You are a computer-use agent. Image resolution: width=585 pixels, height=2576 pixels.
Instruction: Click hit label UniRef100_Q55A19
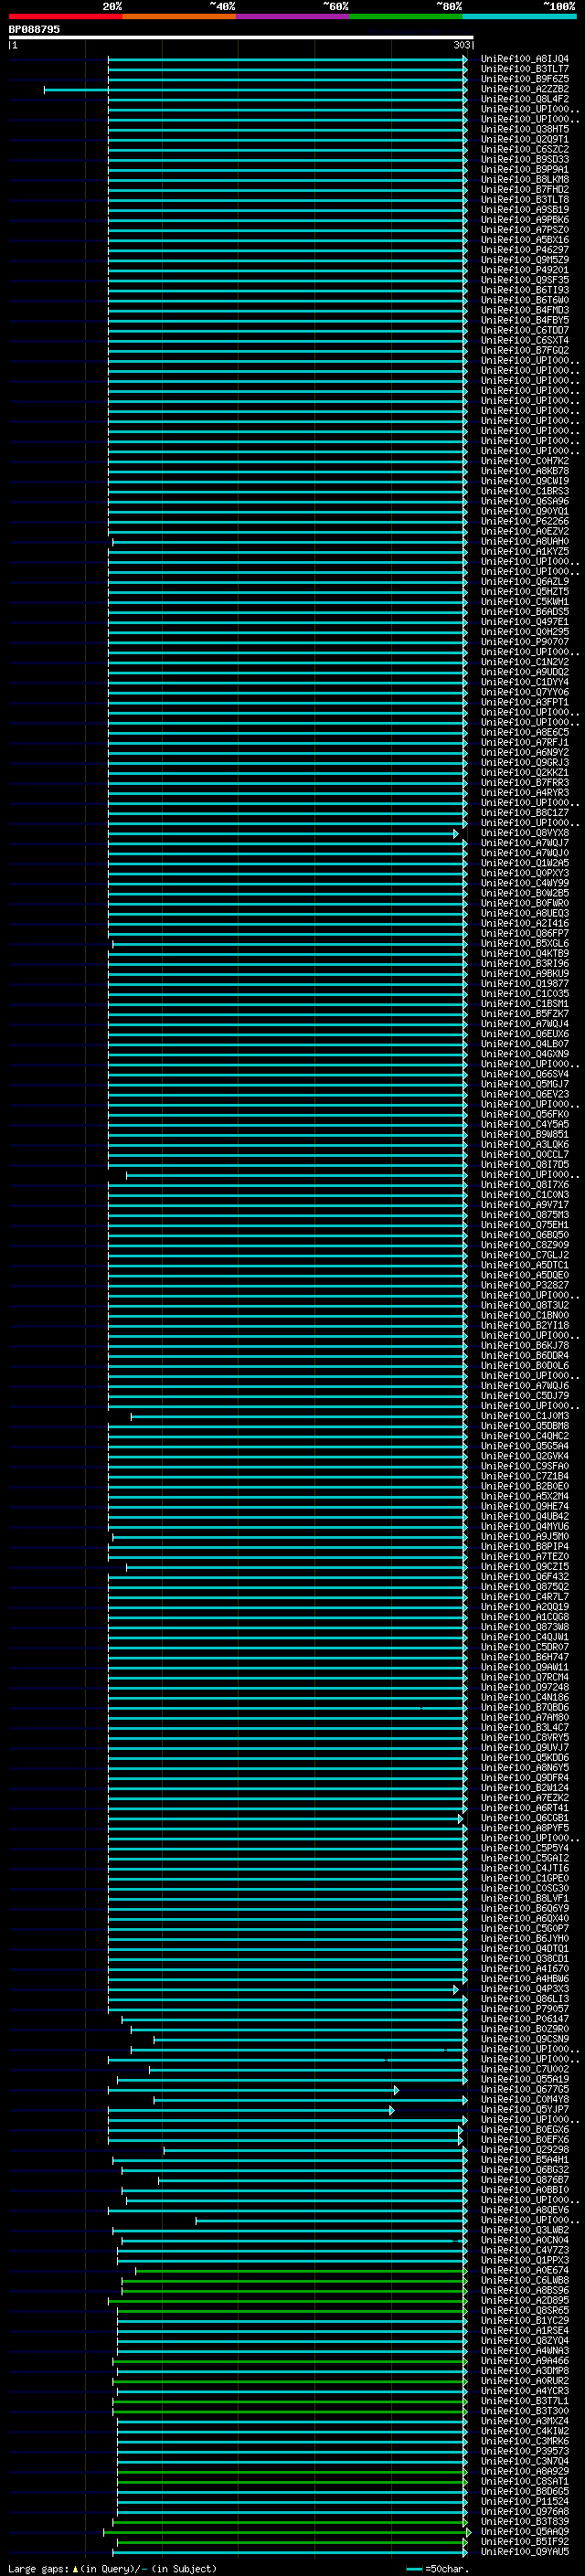tap(524, 2079)
